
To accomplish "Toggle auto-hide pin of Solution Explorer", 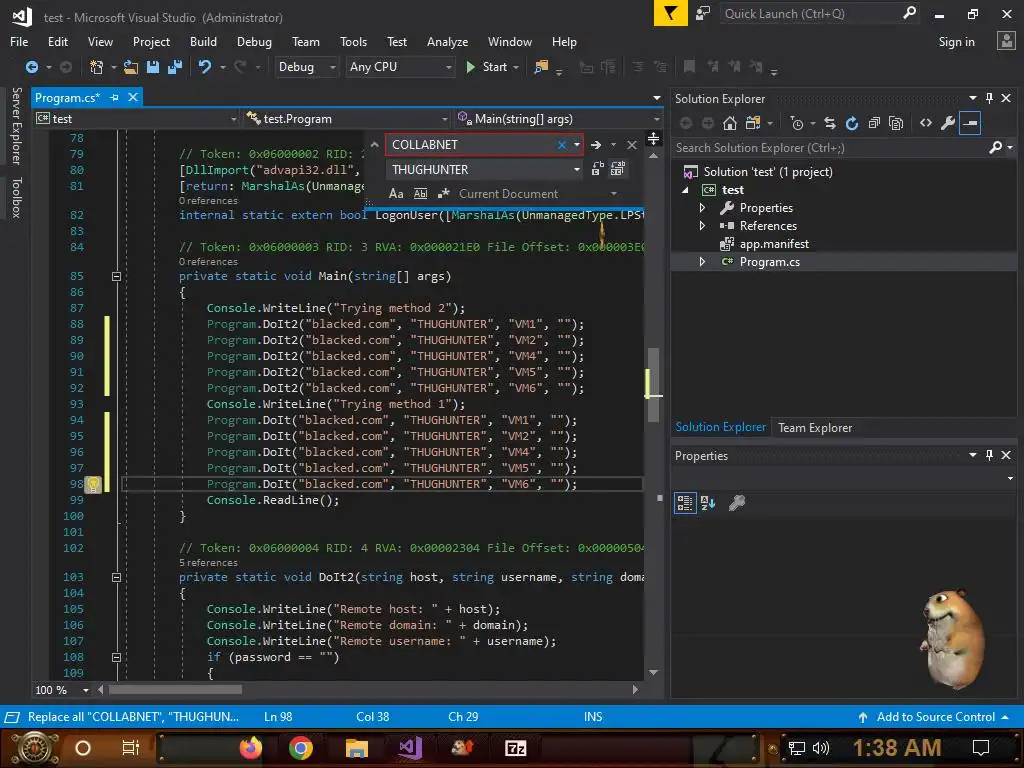I will [989, 98].
